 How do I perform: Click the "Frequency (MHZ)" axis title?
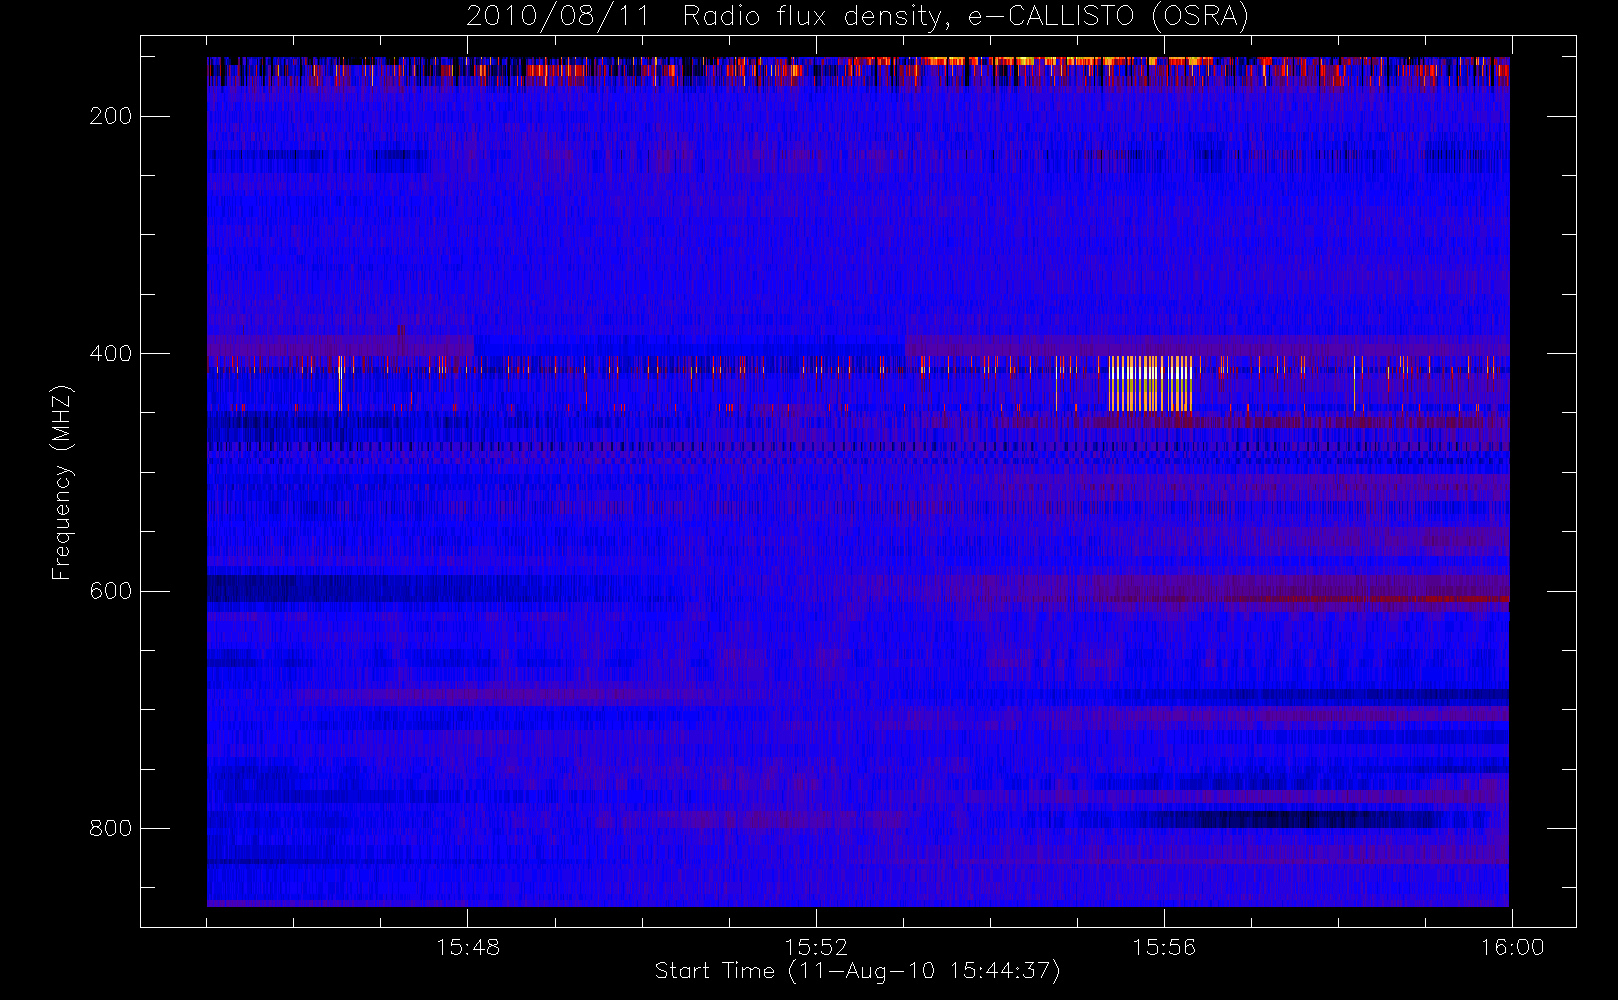pyautogui.click(x=62, y=482)
